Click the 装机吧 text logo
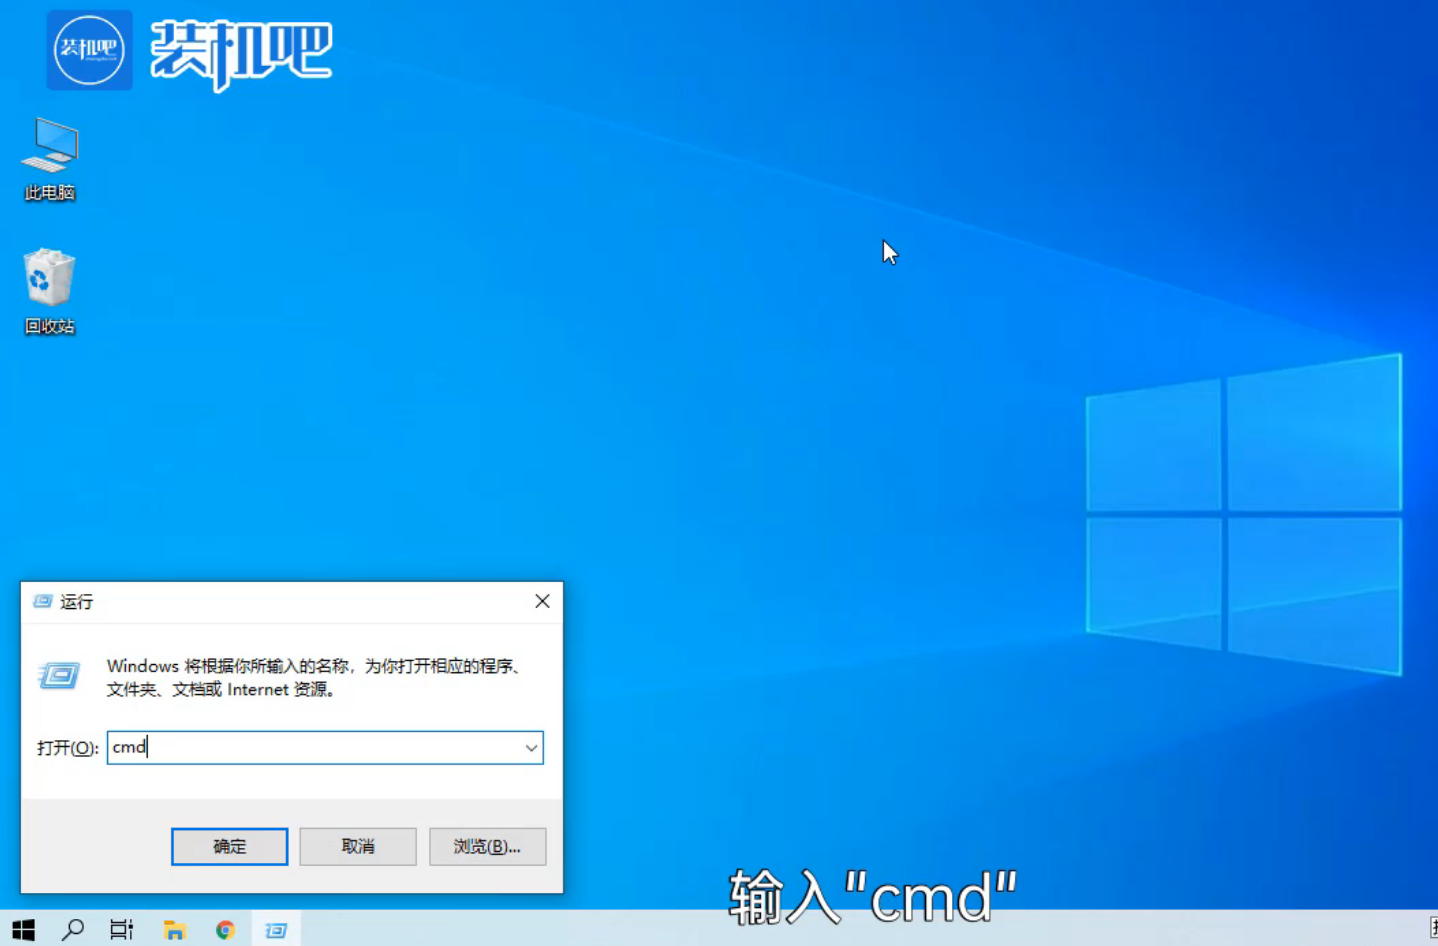Image resolution: width=1438 pixels, height=946 pixels. [241, 52]
